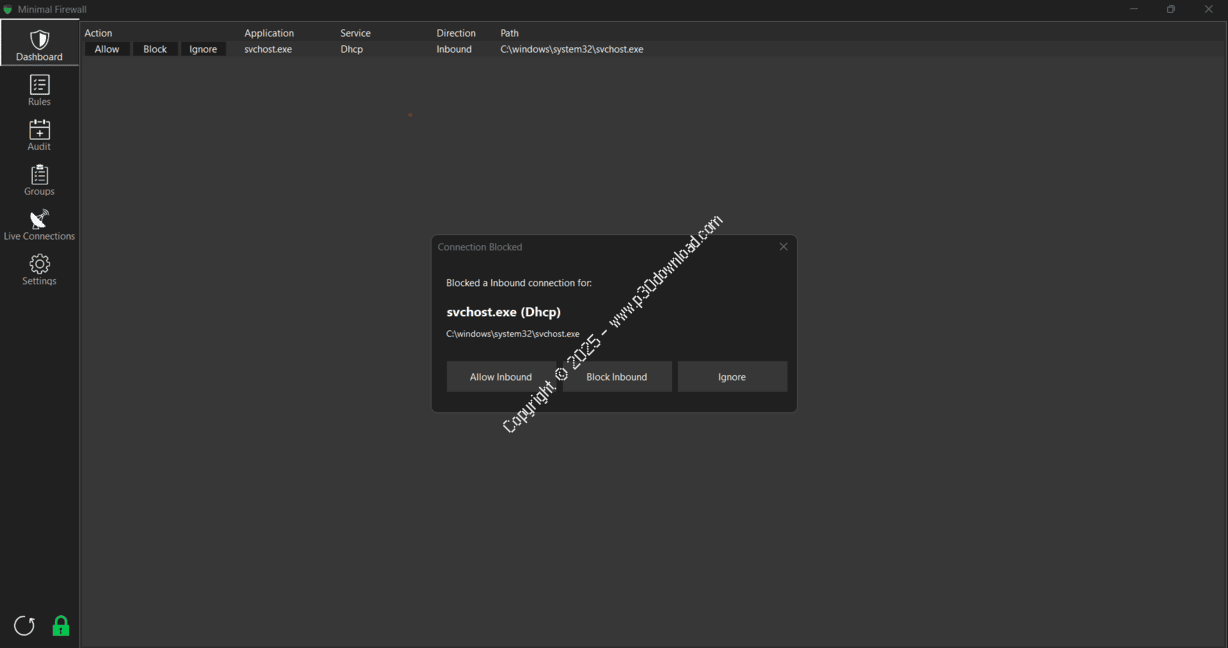The image size is (1228, 648).
Task: Show Live Connections view
Action: pyautogui.click(x=39, y=225)
